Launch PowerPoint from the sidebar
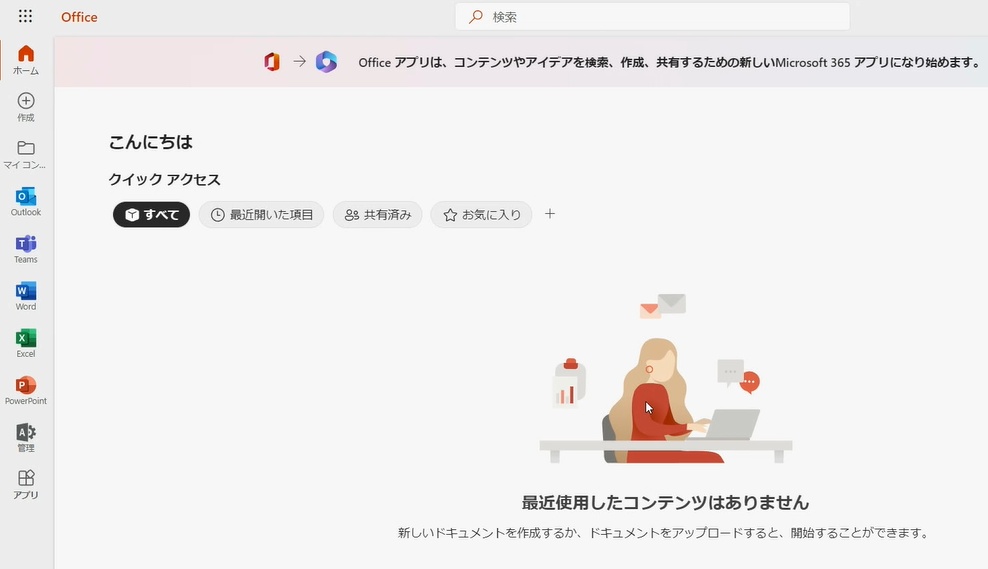Viewport: 988px width, 569px height. (x=26, y=391)
